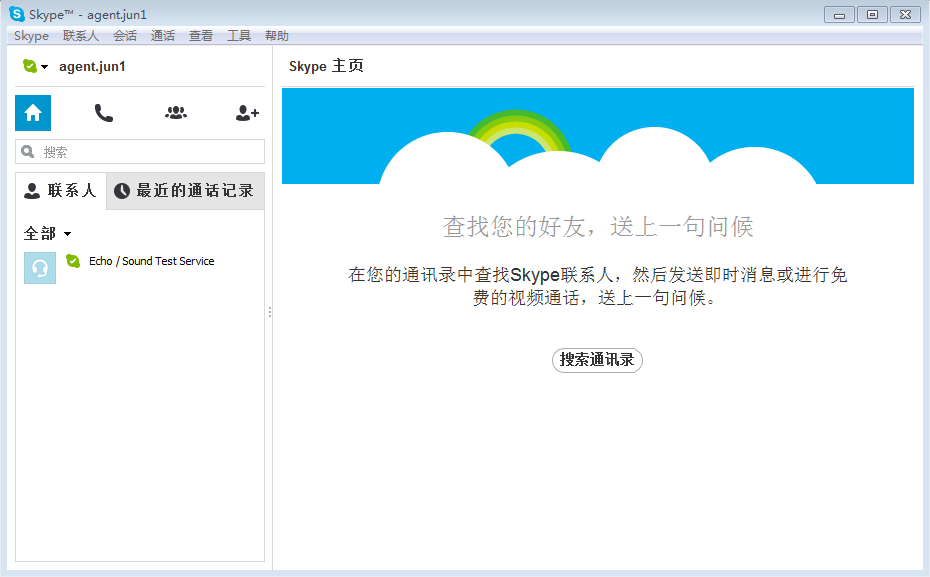The width and height of the screenshot is (930, 577).
Task: Click the pane splitter handle dots
Action: (270, 312)
